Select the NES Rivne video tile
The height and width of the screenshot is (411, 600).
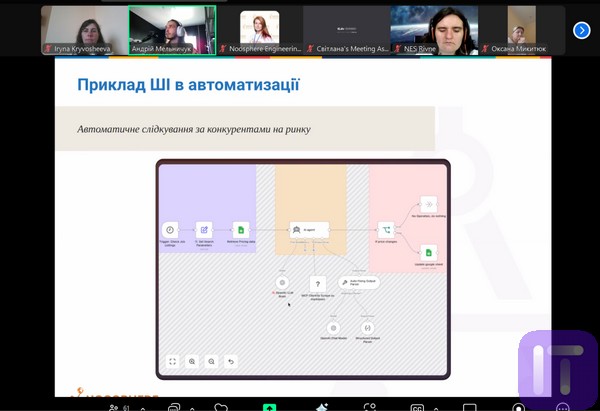pos(434,30)
